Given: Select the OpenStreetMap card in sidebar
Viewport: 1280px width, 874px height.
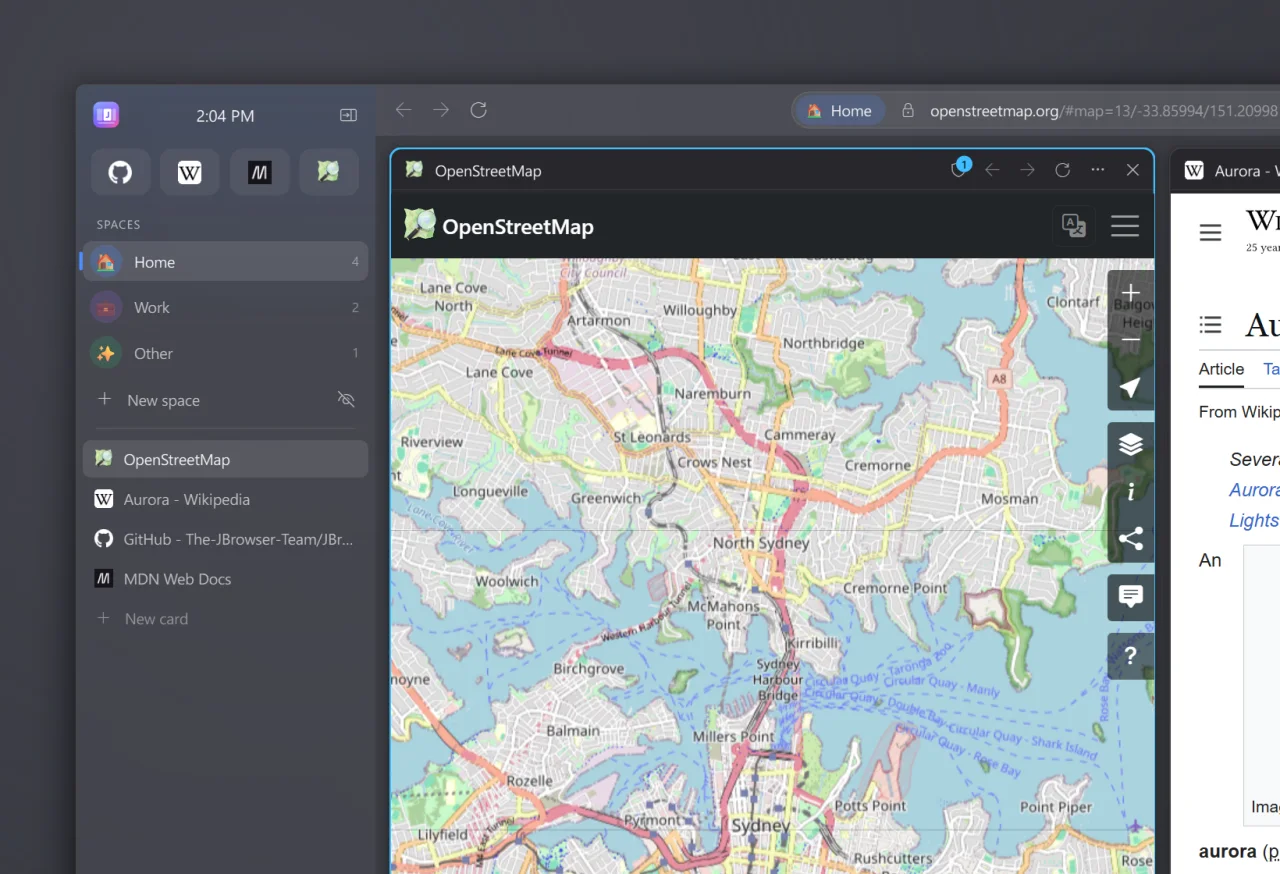Looking at the screenshot, I should (225, 460).
